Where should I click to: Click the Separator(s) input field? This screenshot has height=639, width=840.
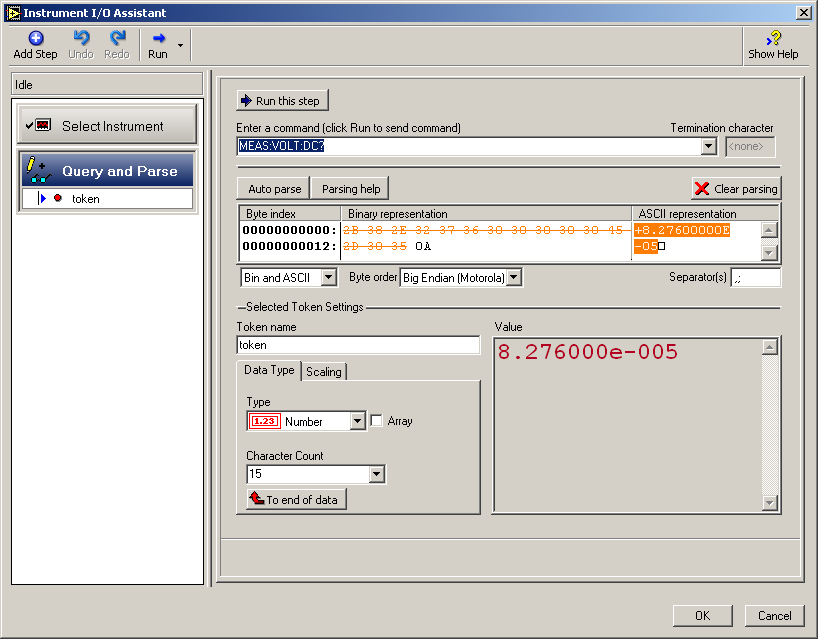point(755,277)
